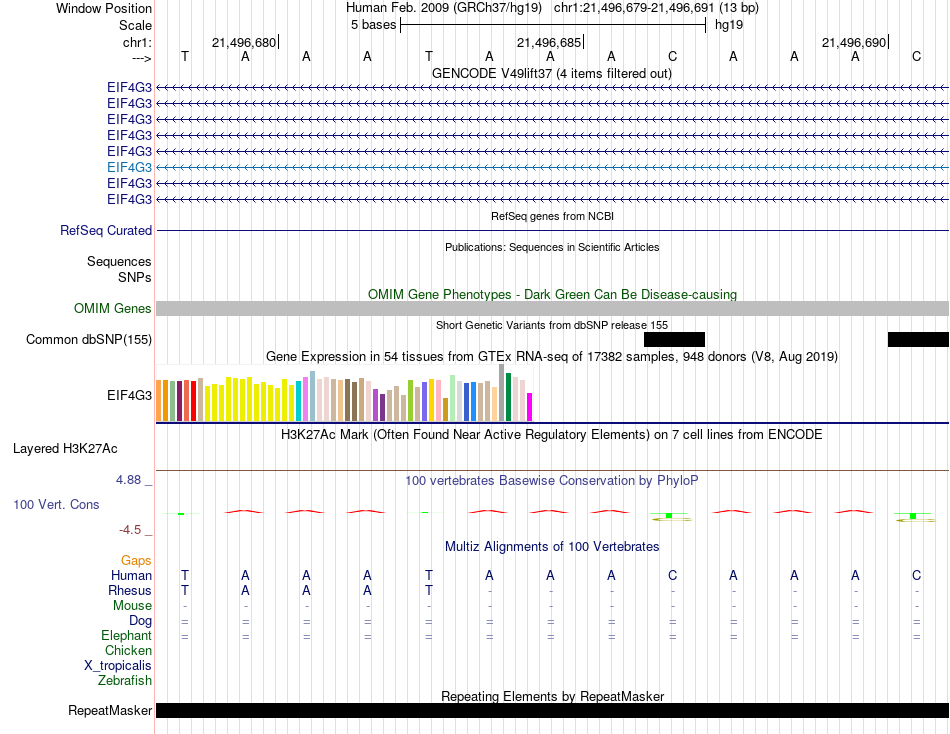The width and height of the screenshot is (950, 734).
Task: Click the magenta bar in GTEx expression chart
Action: [x=529, y=407]
